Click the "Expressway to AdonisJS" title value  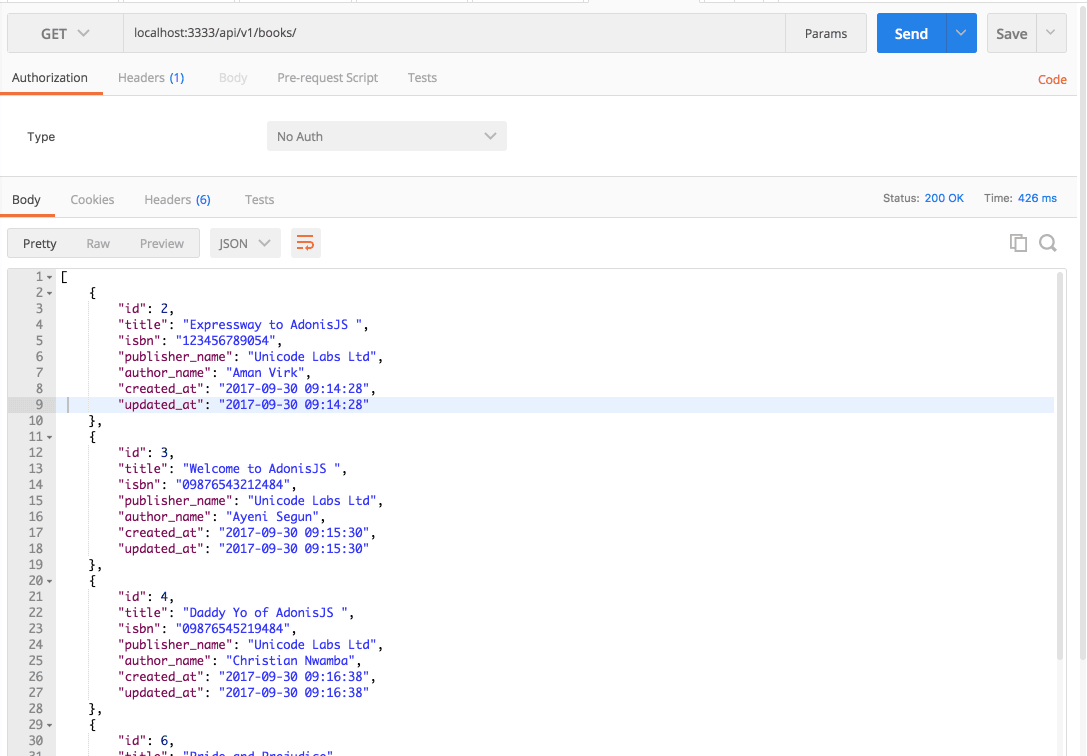point(272,325)
